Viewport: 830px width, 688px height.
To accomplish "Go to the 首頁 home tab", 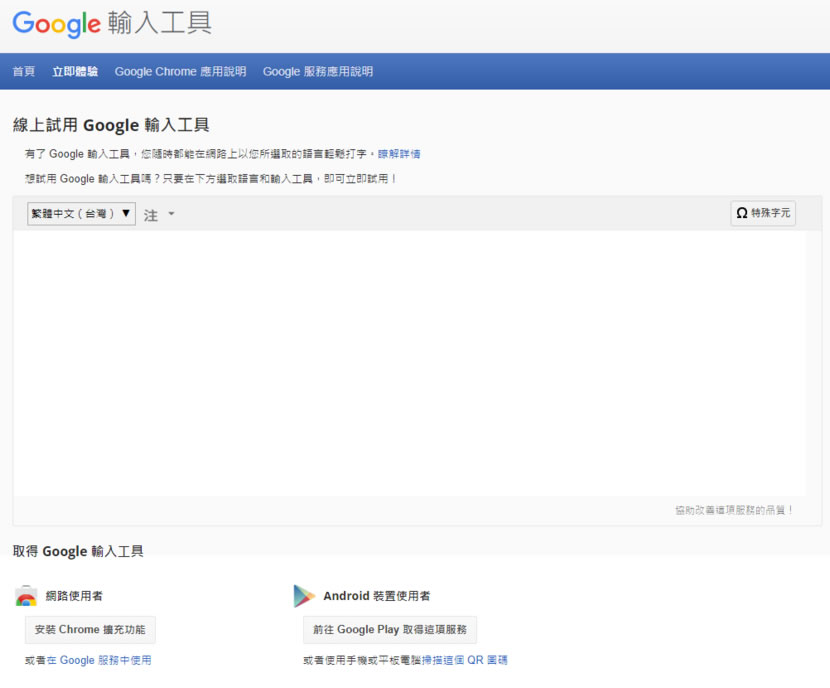I will 24,71.
